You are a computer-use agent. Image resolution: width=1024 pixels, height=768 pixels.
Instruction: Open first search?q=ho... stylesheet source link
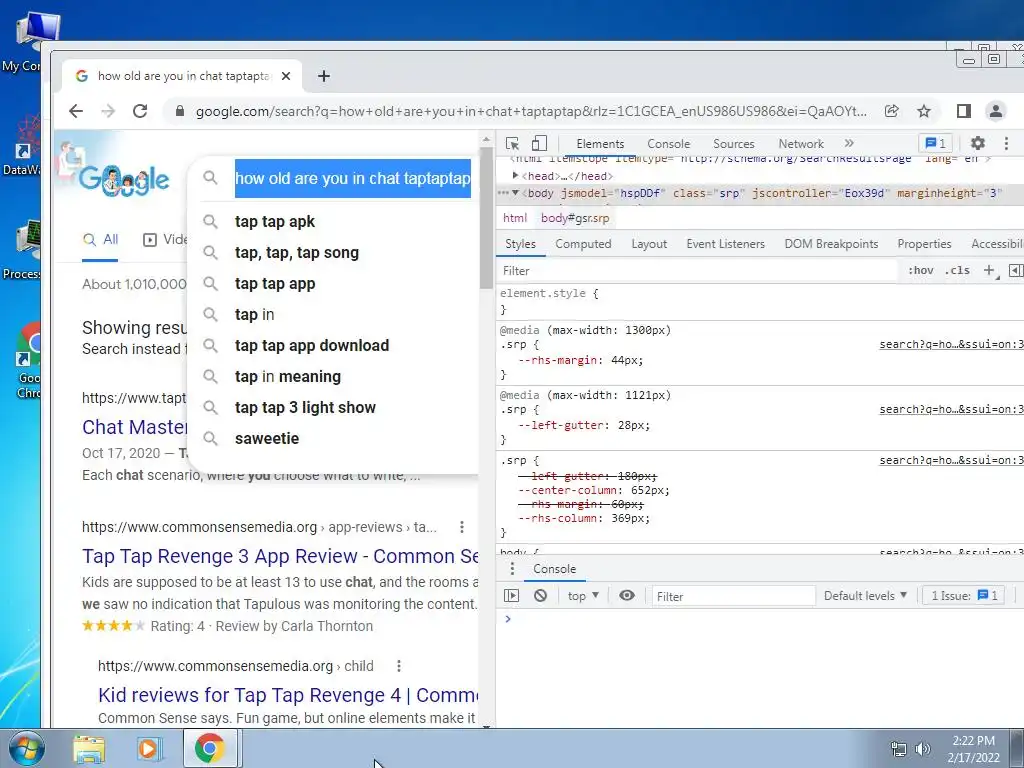pos(952,344)
